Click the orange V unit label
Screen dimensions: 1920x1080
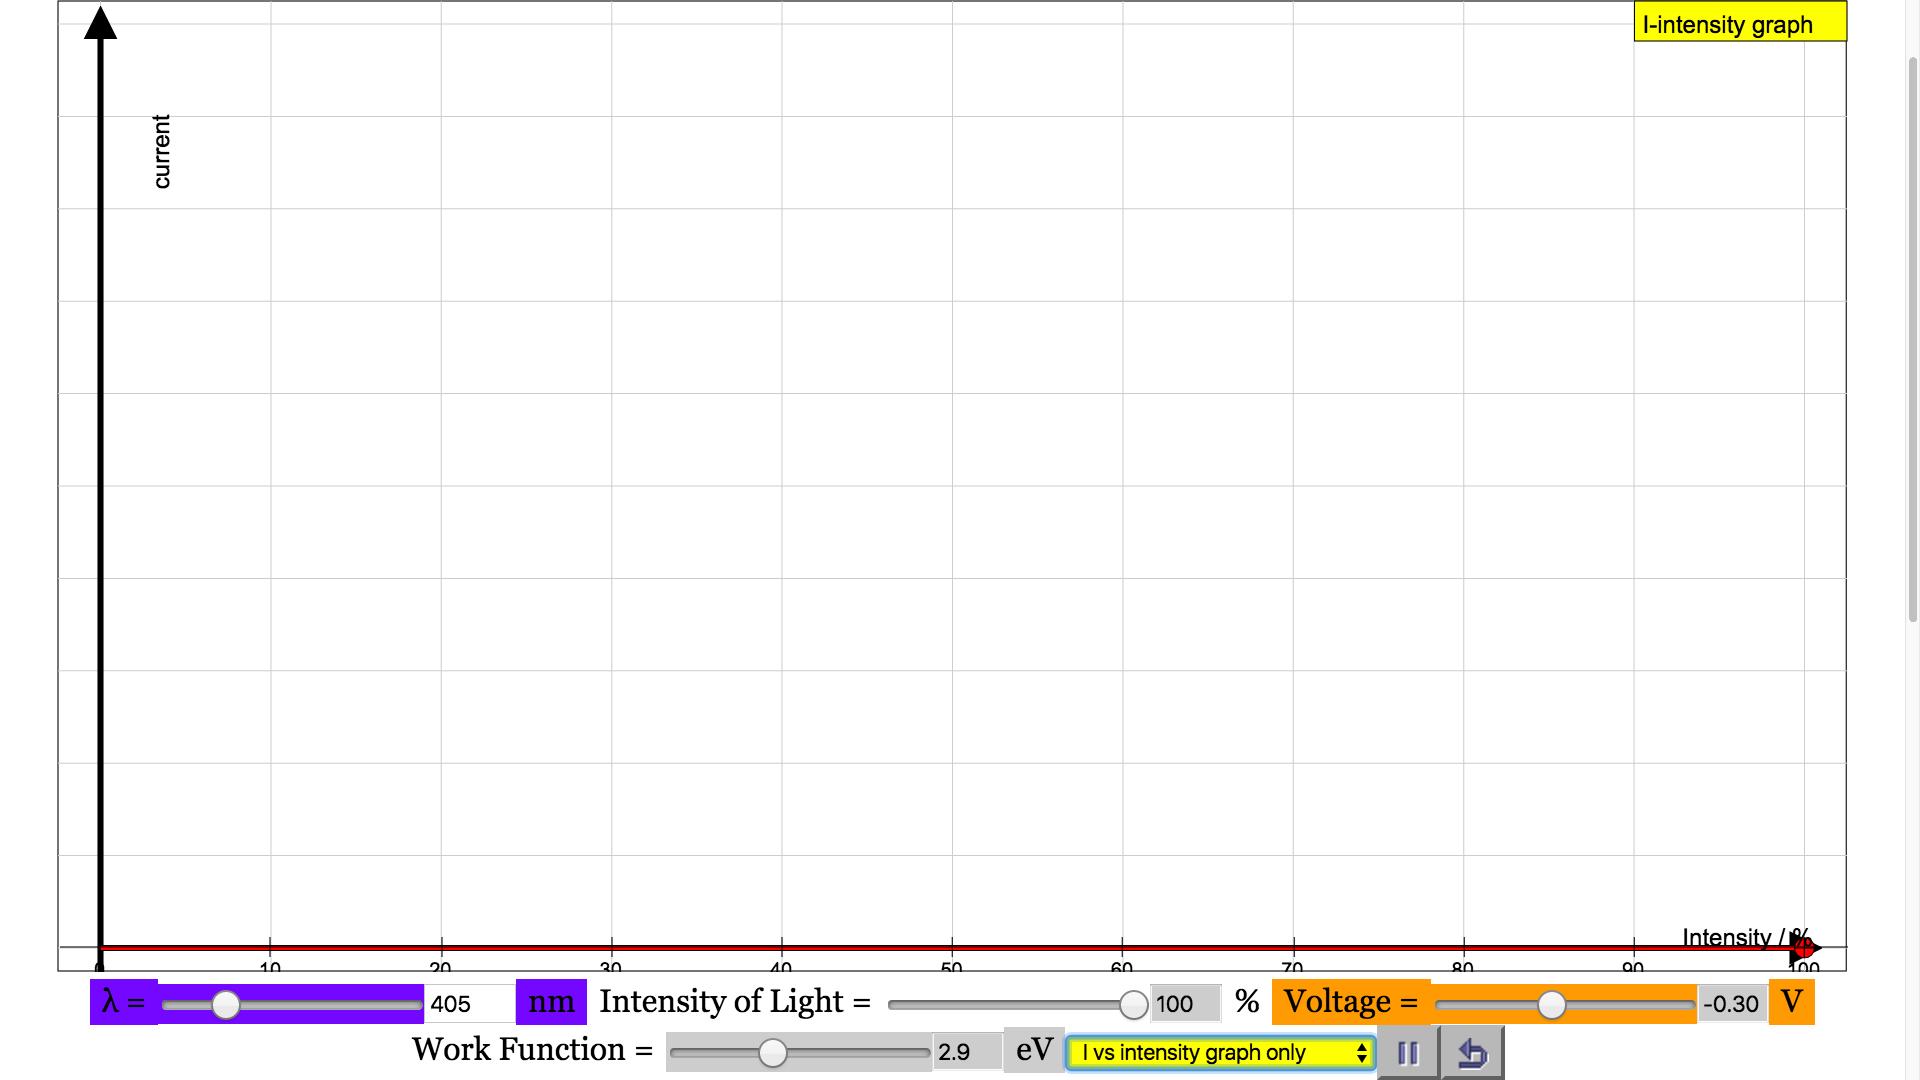coord(1791,1002)
